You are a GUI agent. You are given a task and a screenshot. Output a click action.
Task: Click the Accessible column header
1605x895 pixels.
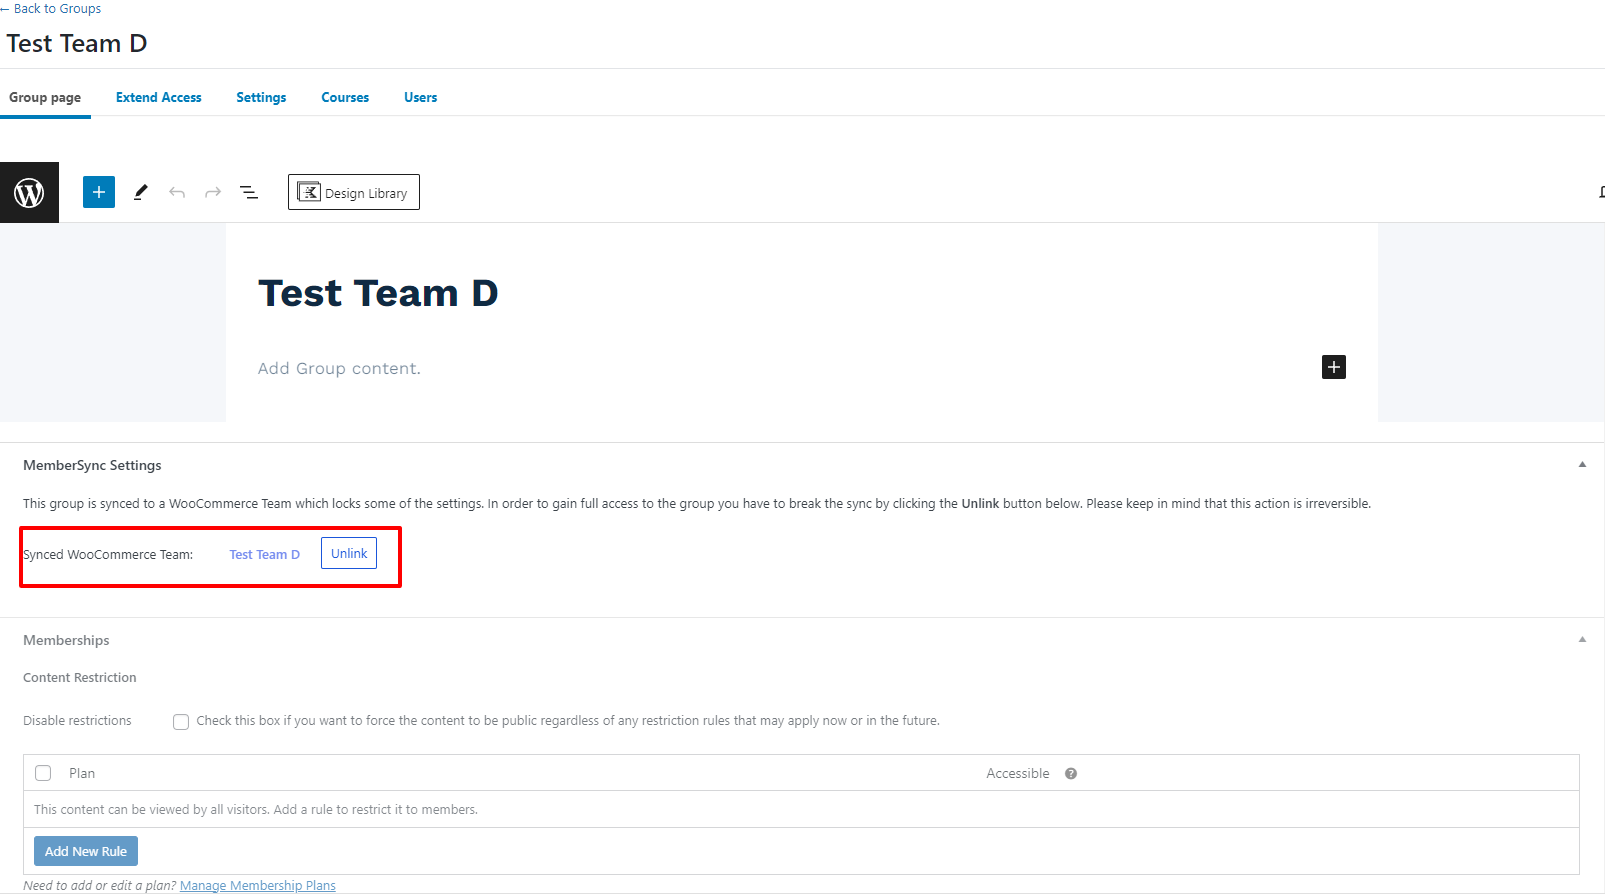point(1018,773)
